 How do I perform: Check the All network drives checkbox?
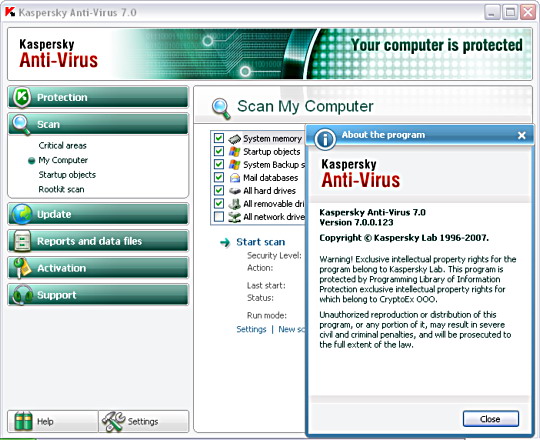point(219,217)
